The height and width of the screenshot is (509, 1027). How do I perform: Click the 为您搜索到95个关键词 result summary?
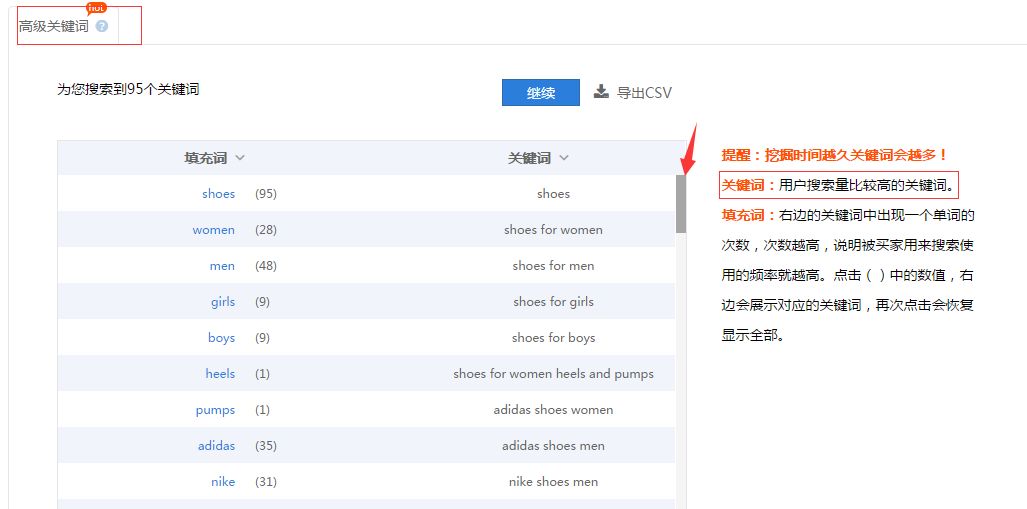128,90
